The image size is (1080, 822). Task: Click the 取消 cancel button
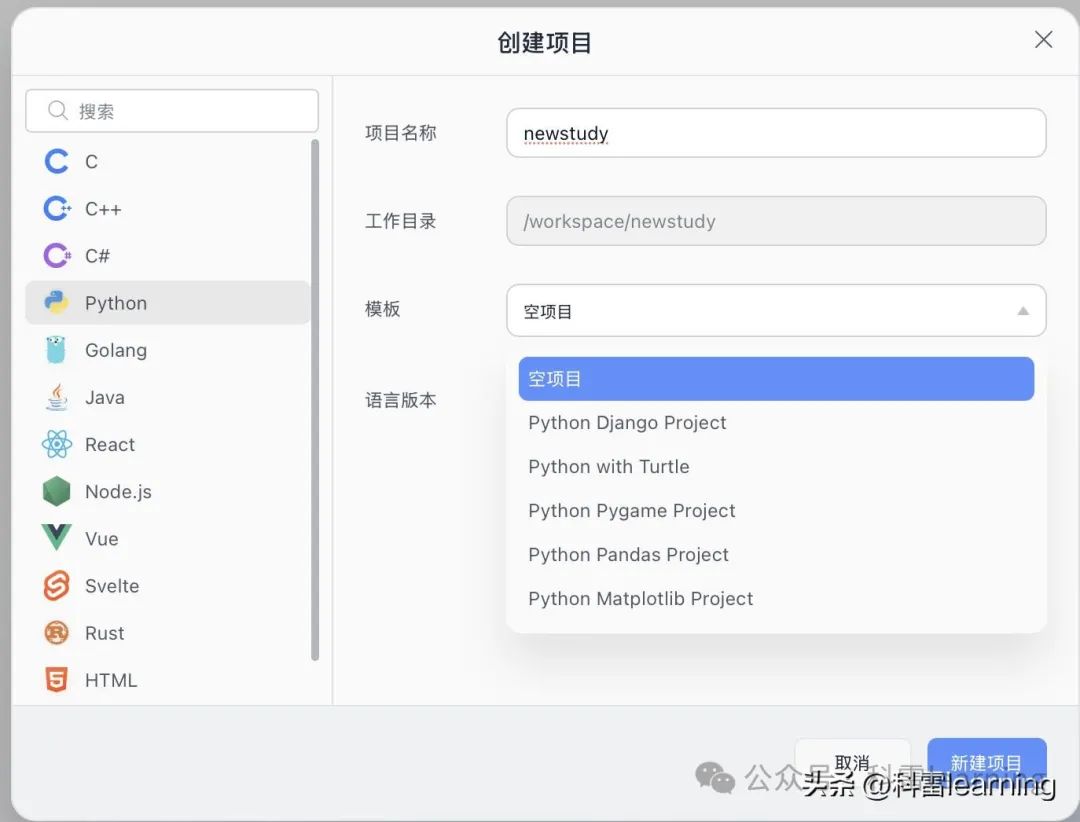pos(853,763)
